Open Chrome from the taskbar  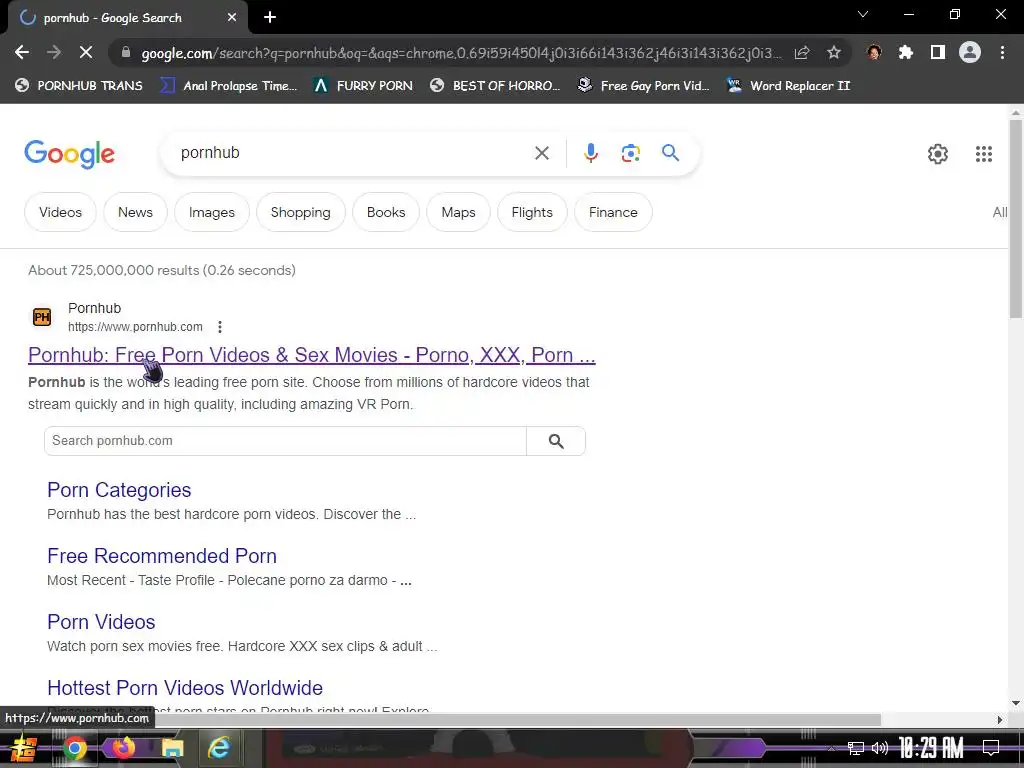[75, 748]
